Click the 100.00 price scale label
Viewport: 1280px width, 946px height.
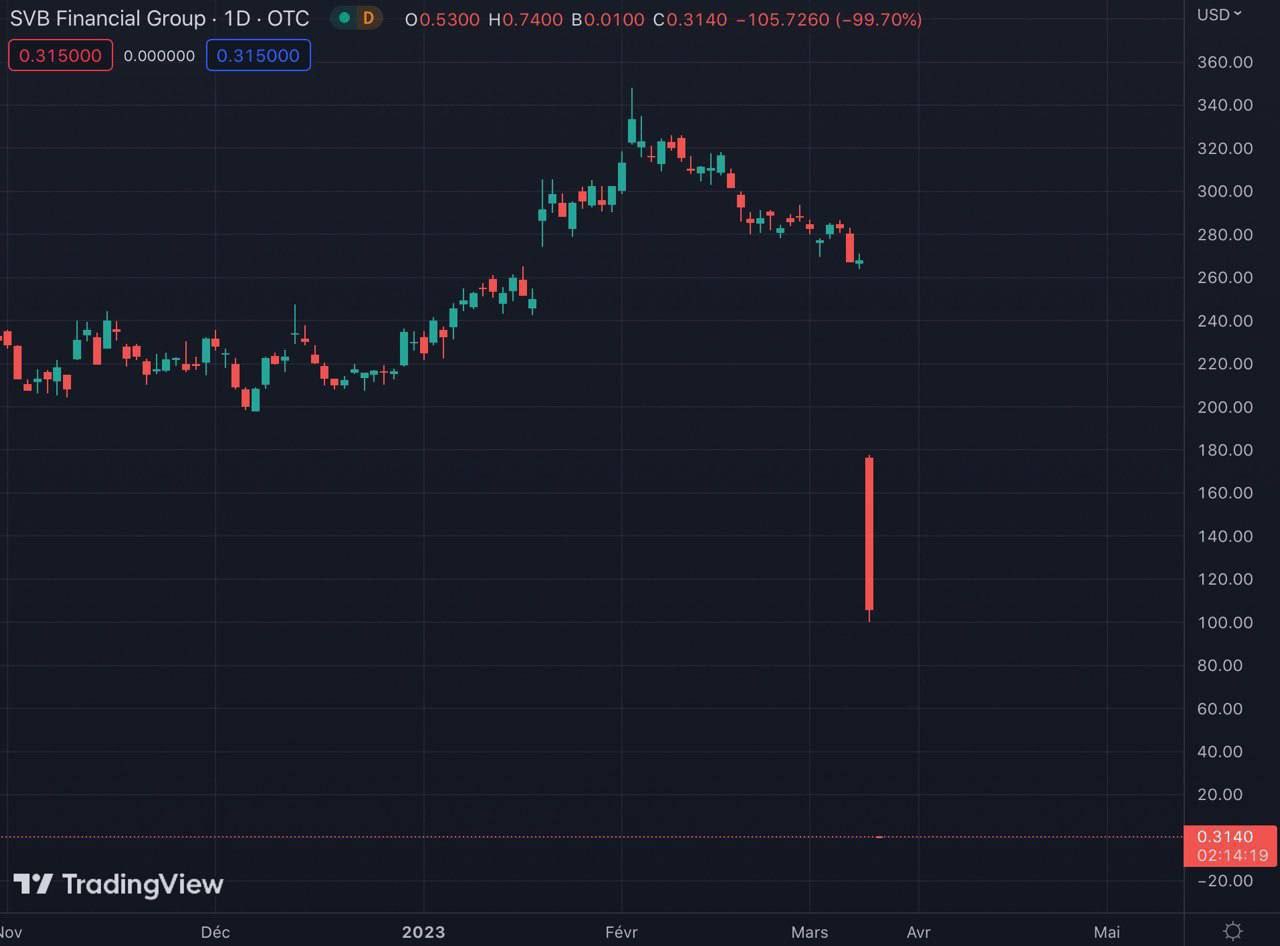[x=1225, y=622]
